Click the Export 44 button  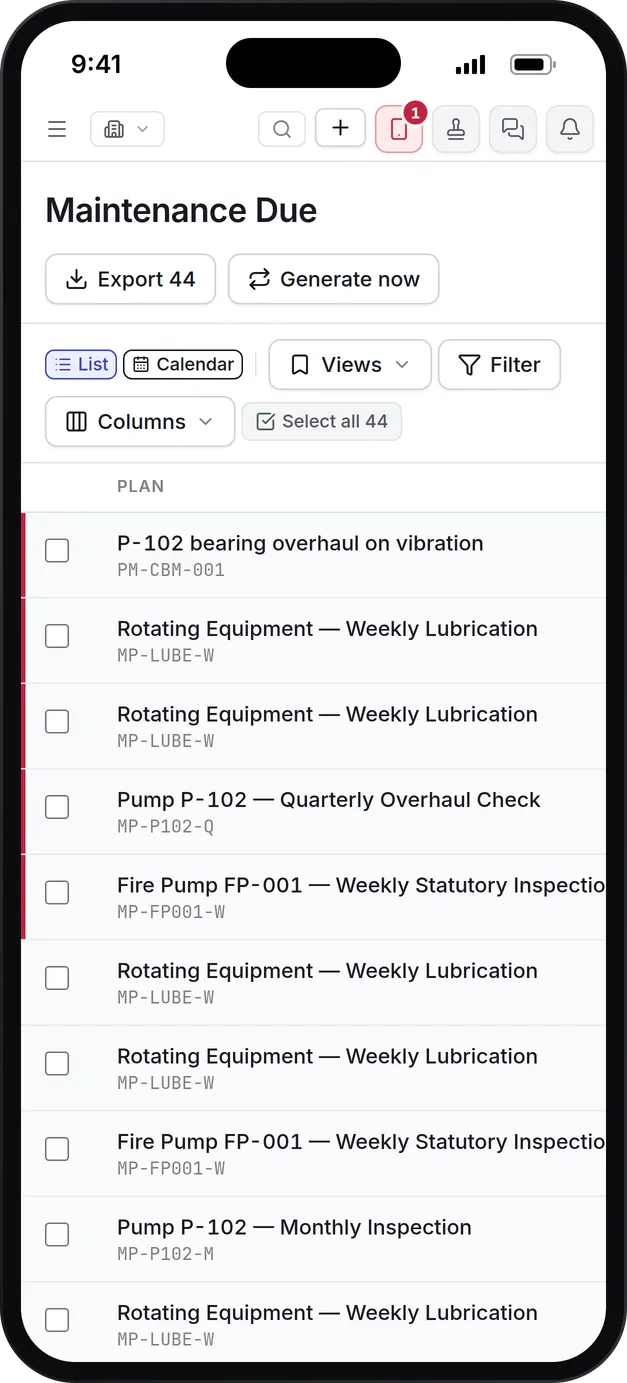pyautogui.click(x=130, y=279)
